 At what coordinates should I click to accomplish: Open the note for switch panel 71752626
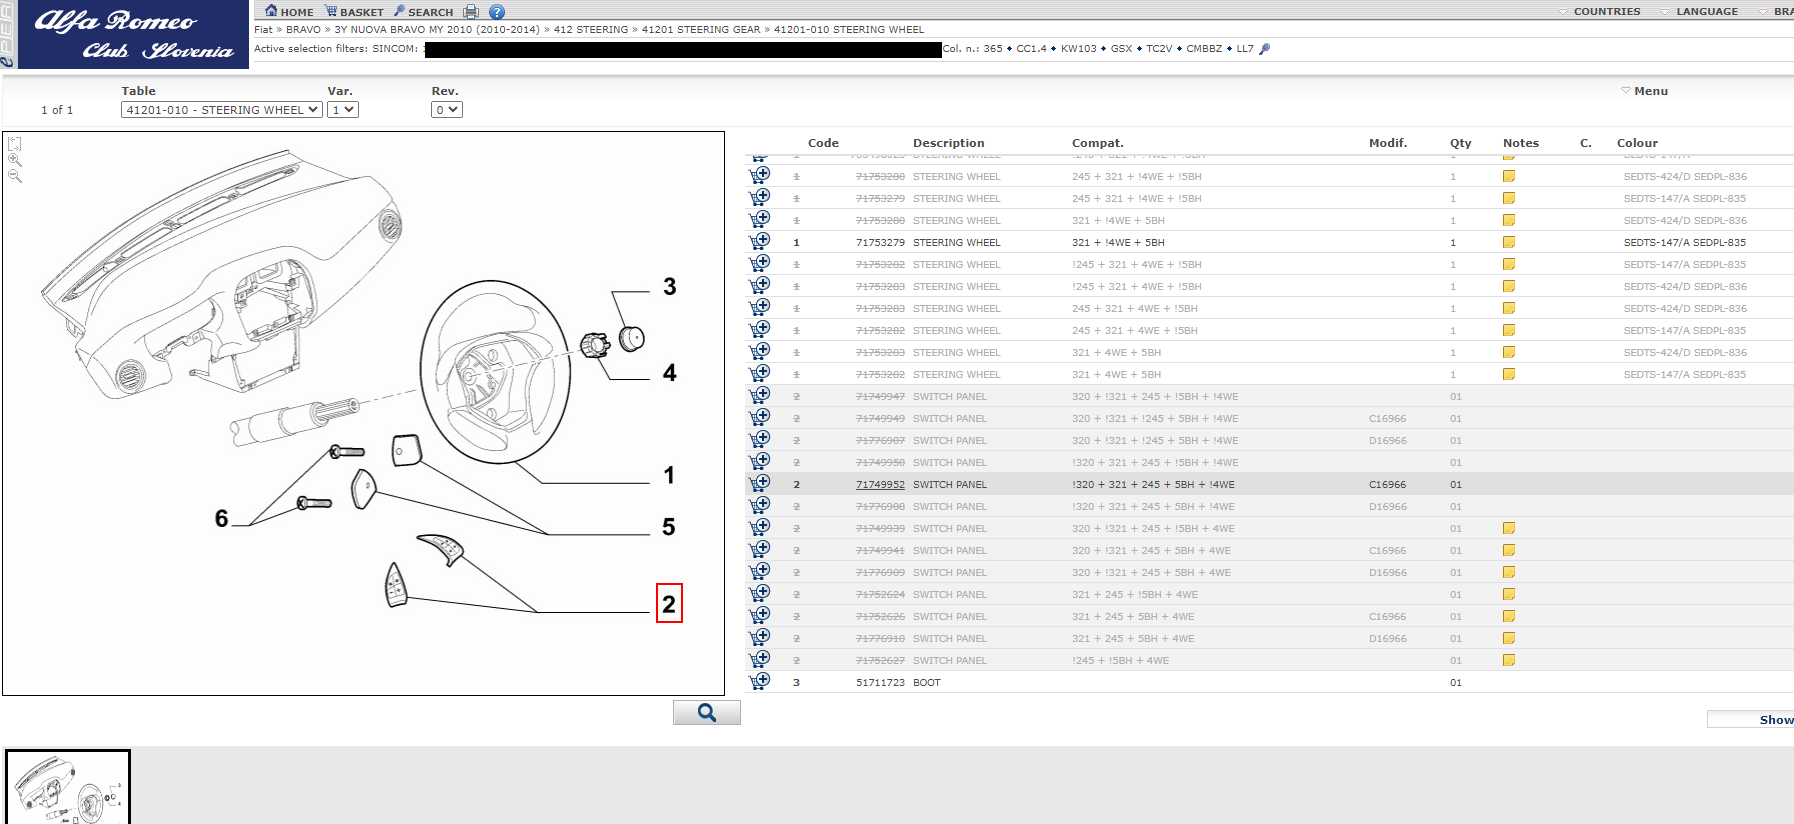1509,616
